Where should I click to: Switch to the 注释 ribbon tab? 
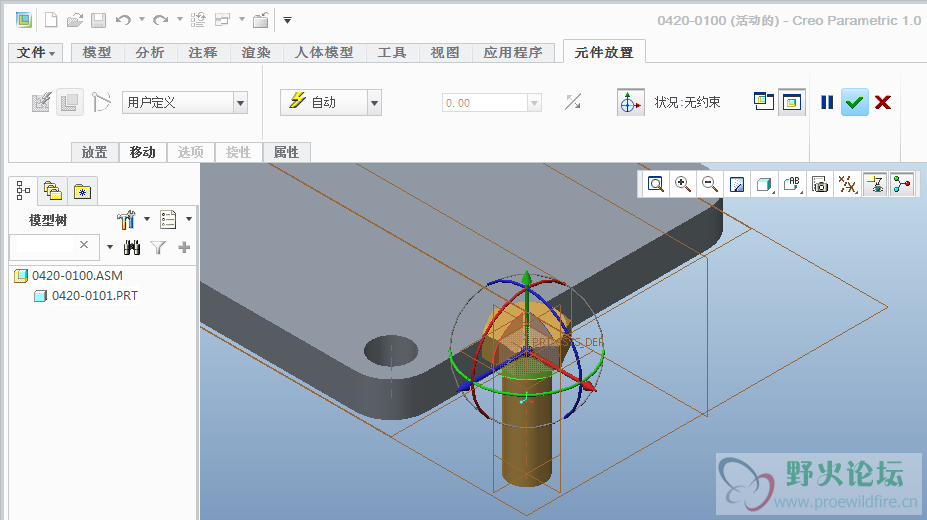coord(203,53)
